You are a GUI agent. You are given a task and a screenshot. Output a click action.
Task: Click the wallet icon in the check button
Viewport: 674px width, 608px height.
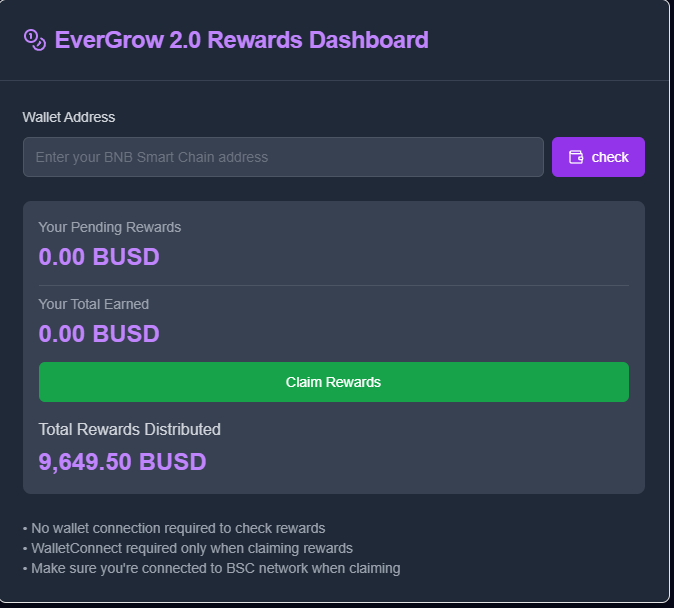[x=576, y=157]
